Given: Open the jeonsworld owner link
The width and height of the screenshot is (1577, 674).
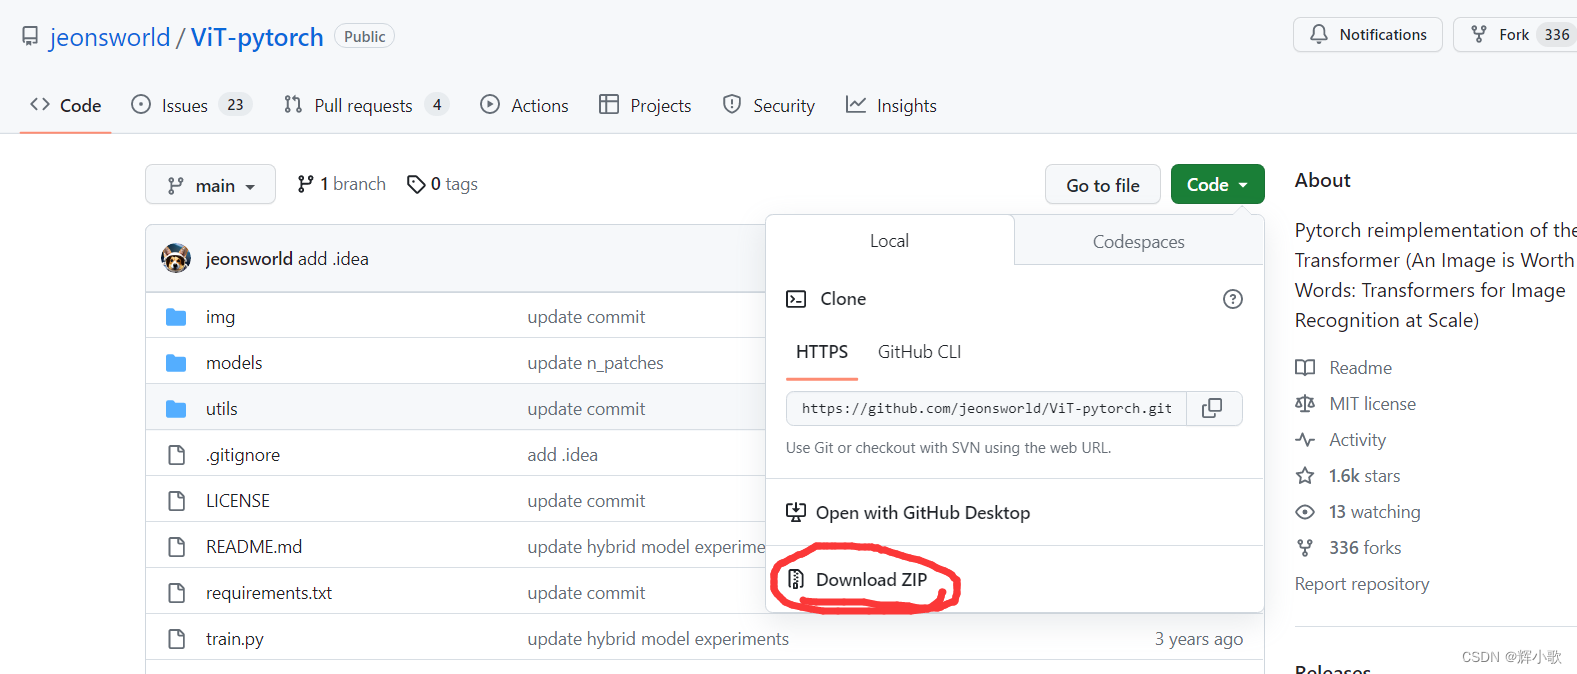Looking at the screenshot, I should tap(110, 37).
